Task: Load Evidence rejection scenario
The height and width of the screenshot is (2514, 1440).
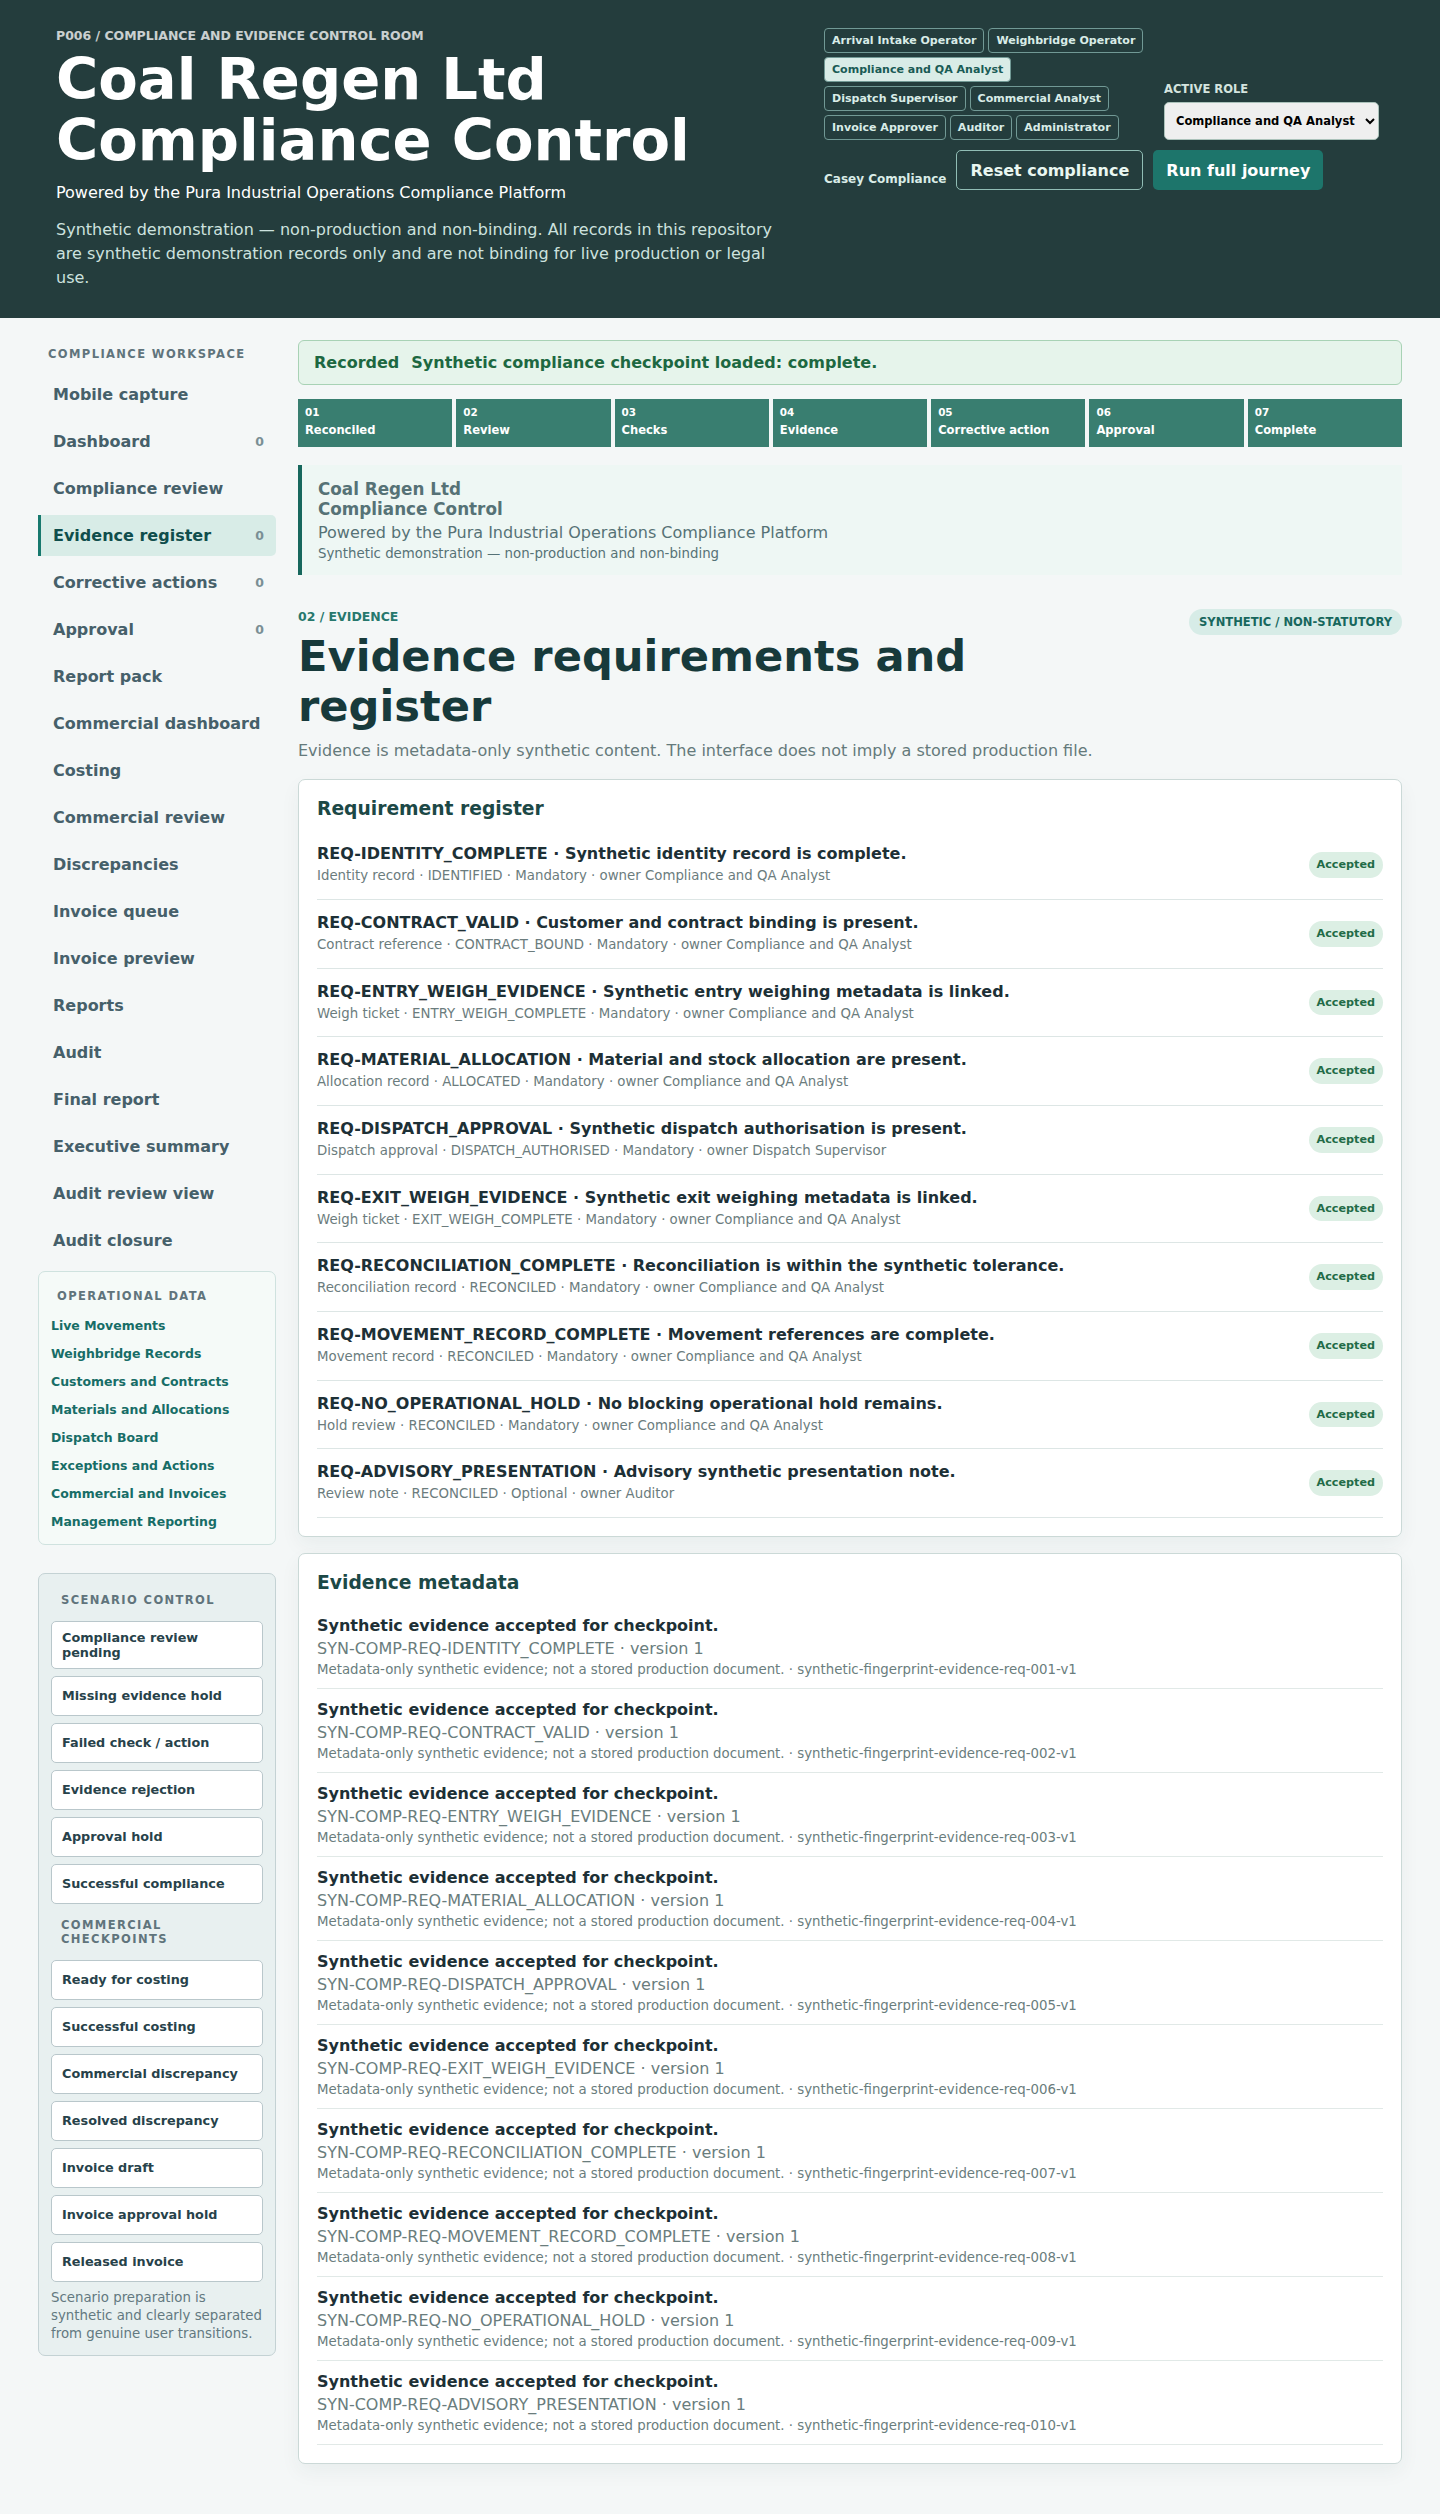Action: click(157, 1790)
